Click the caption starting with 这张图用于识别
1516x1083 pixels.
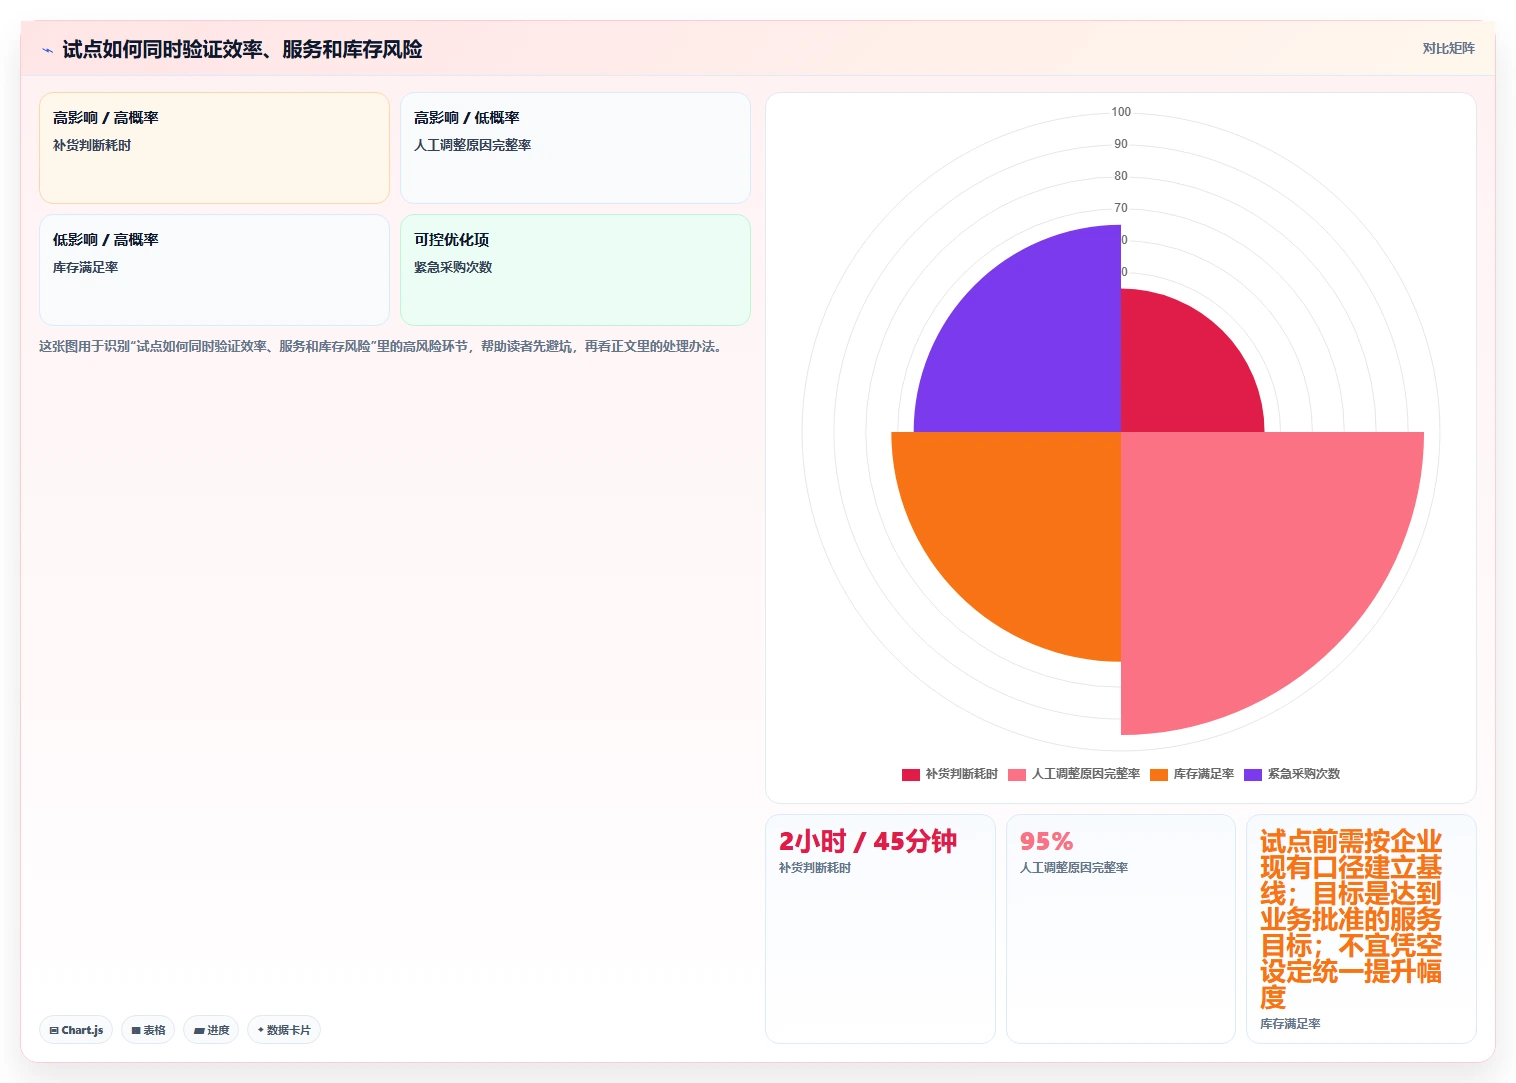pos(381,346)
